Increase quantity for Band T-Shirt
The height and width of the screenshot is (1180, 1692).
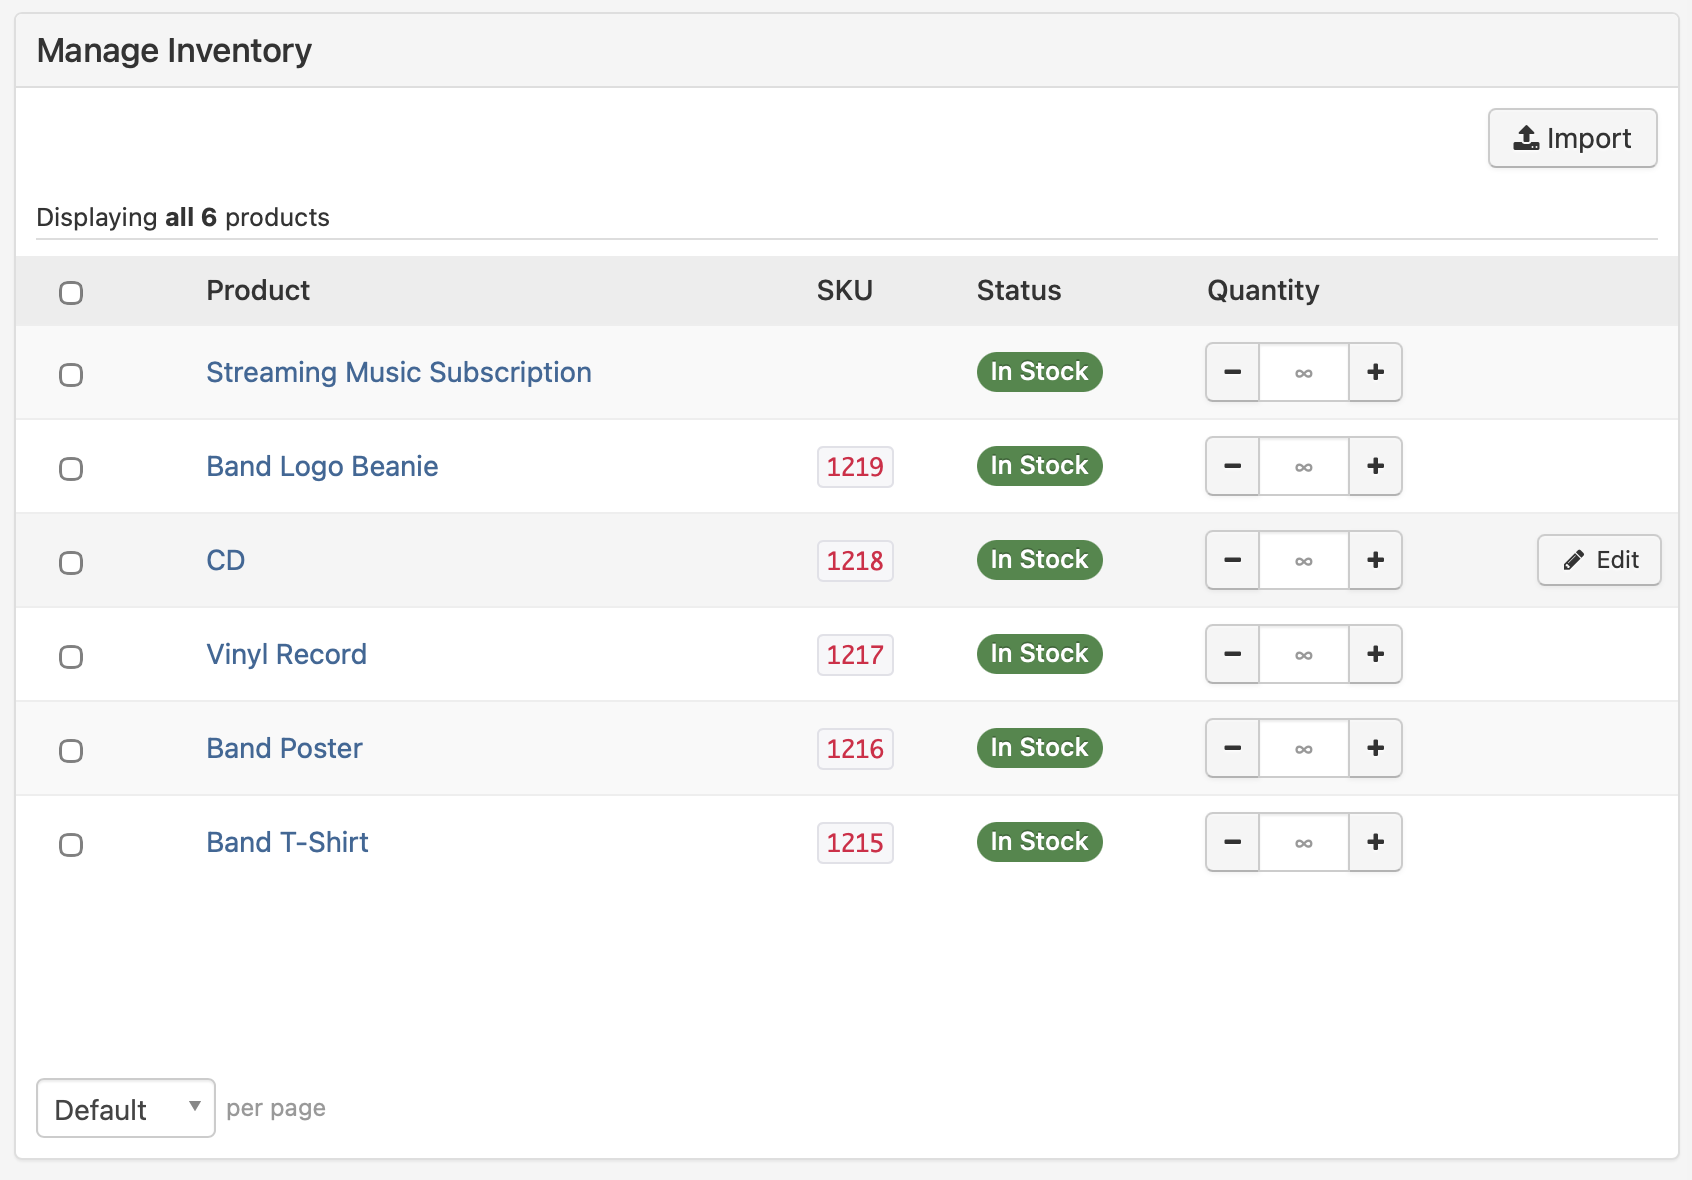(1376, 842)
